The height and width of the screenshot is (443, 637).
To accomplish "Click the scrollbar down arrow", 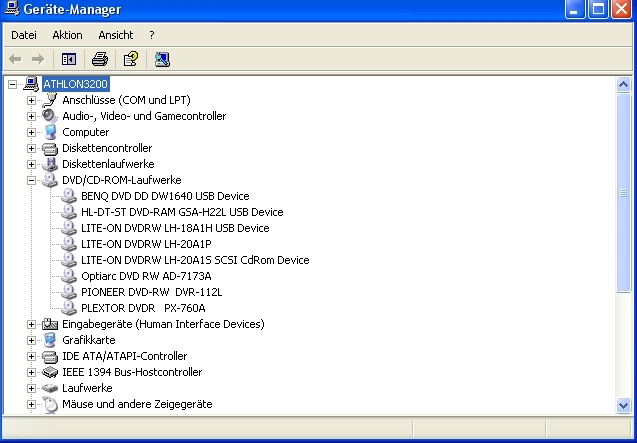I will [x=624, y=405].
